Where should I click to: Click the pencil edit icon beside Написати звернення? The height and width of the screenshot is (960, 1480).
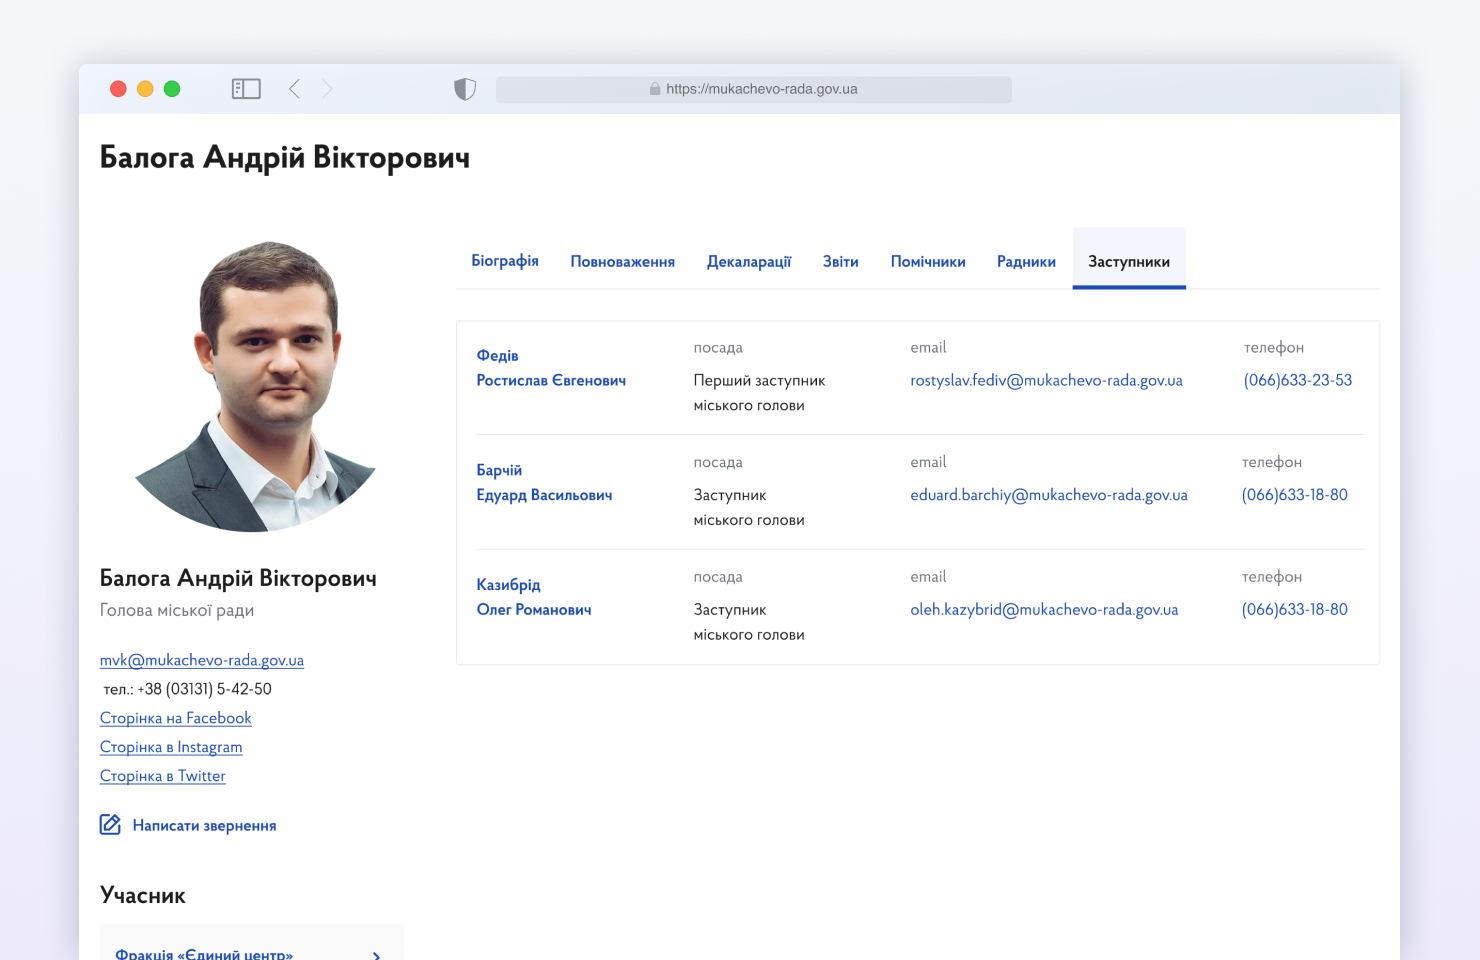pyautogui.click(x=110, y=825)
